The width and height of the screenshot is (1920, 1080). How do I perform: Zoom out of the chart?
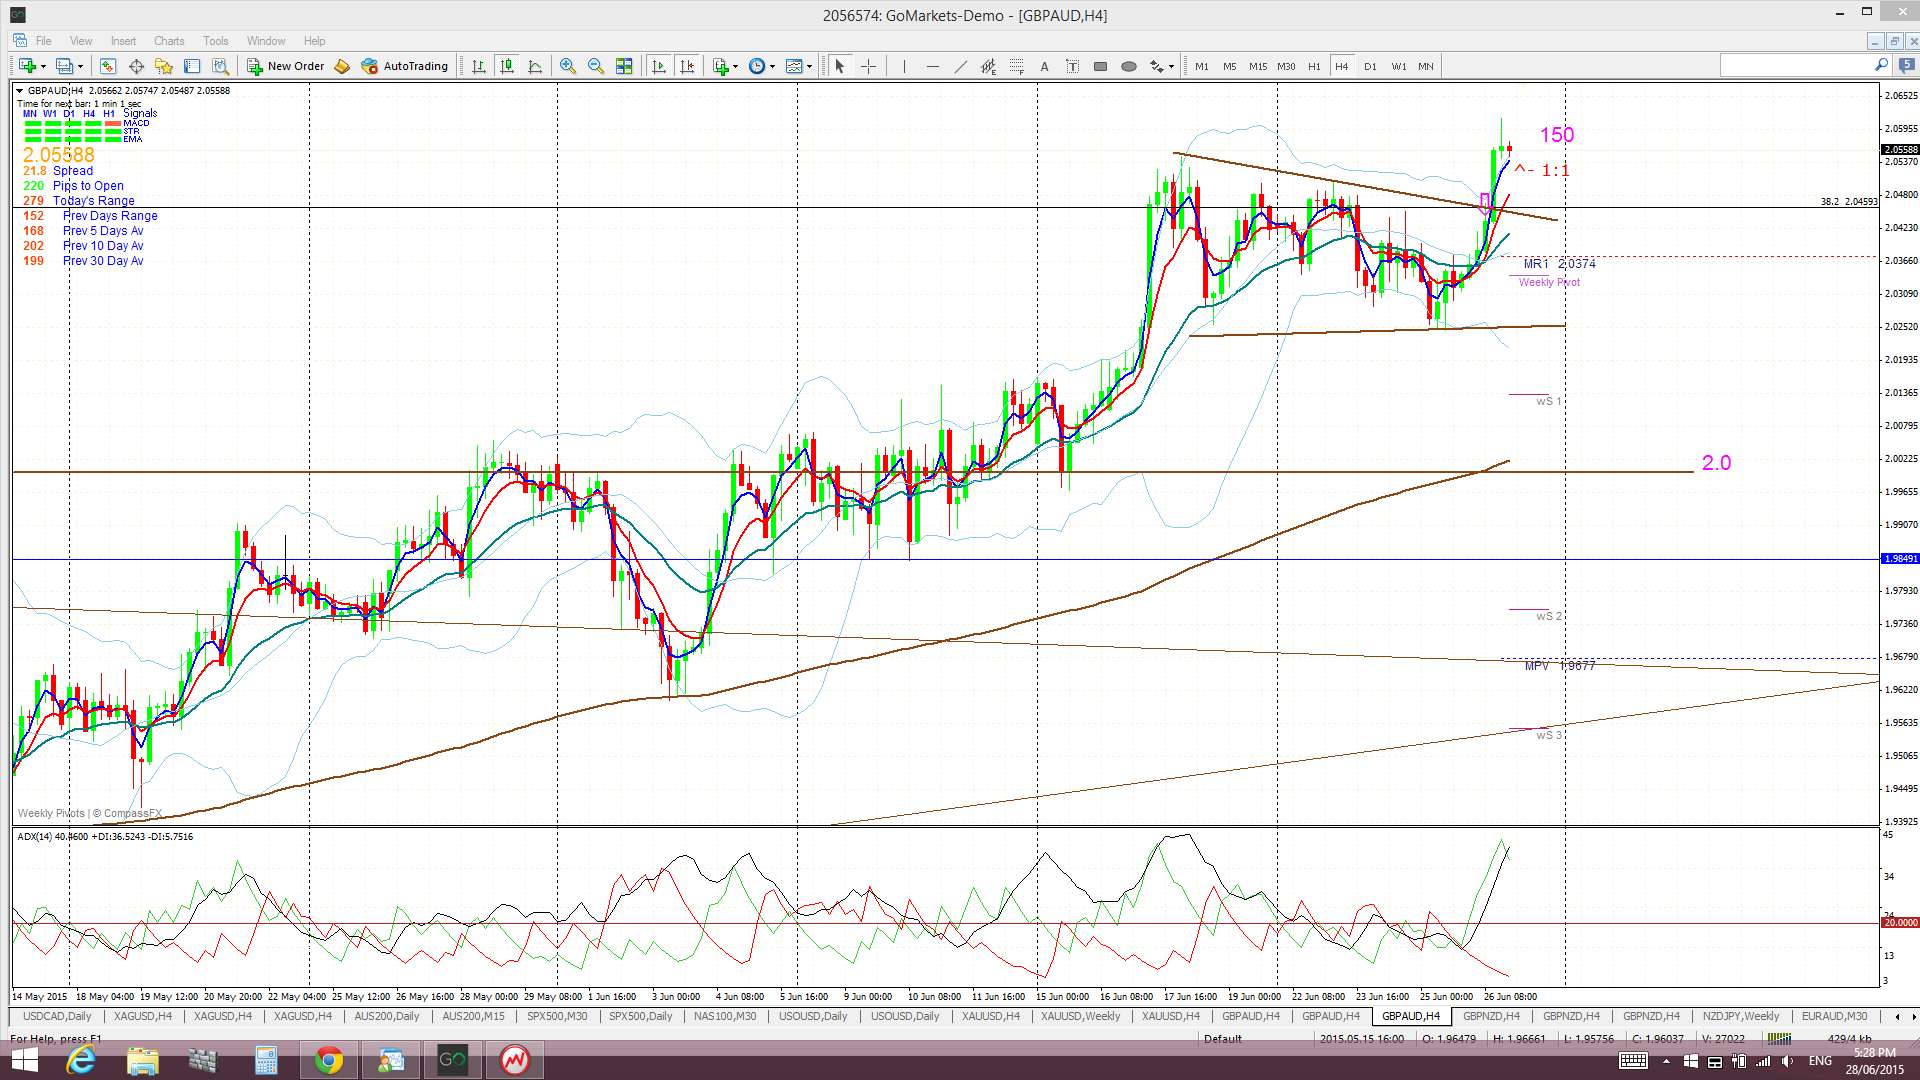[x=596, y=66]
